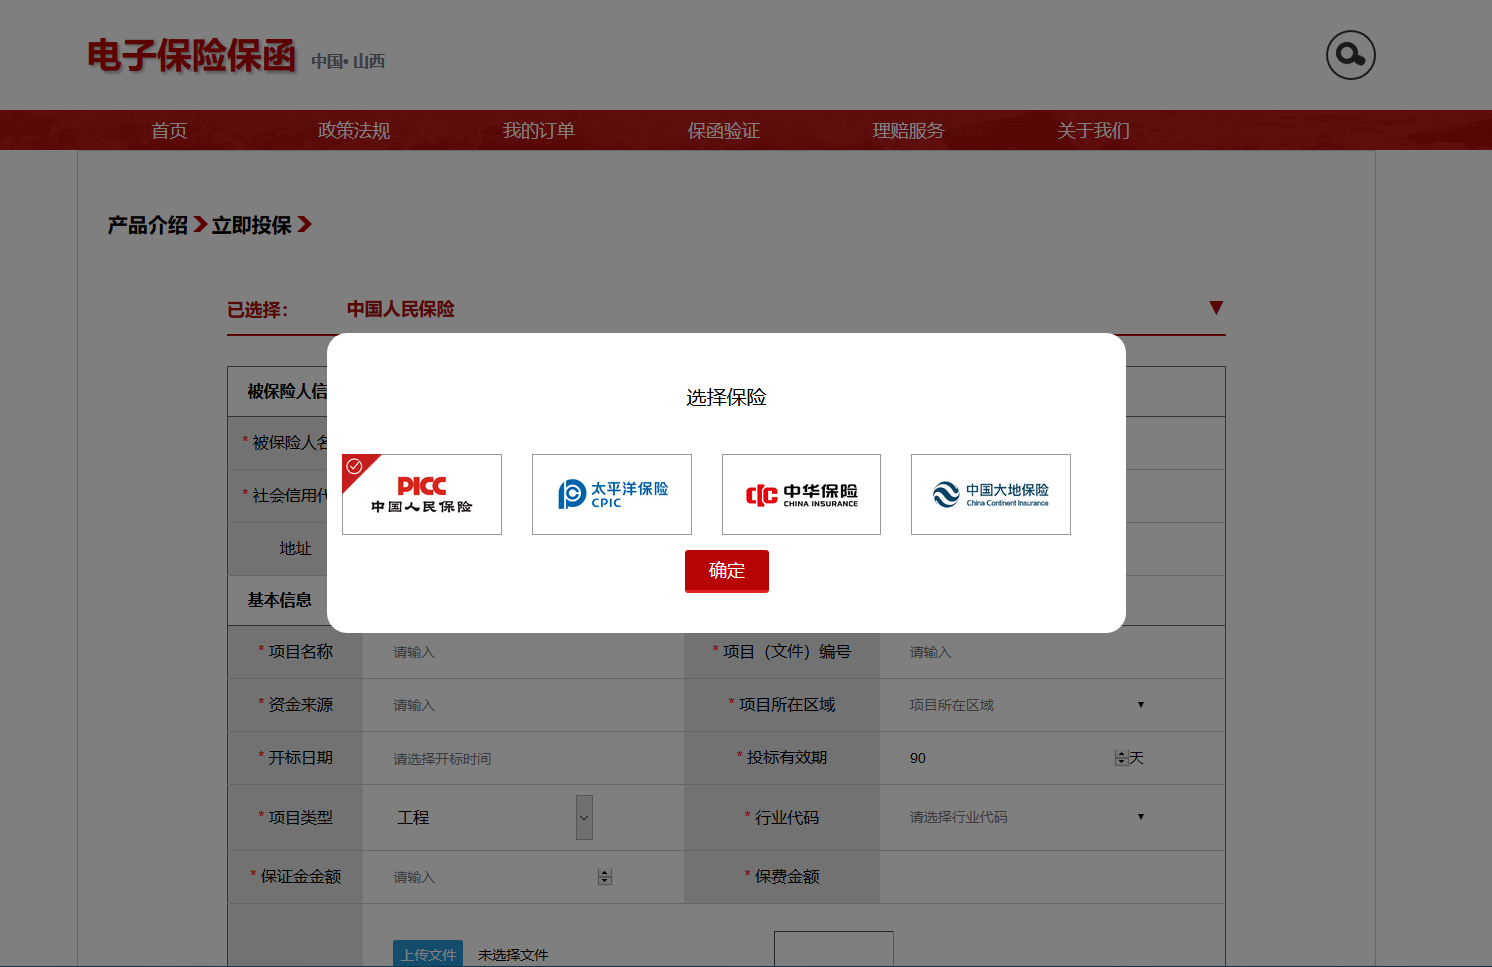Select the PICC insurance logo card
The image size is (1492, 967).
tap(422, 494)
